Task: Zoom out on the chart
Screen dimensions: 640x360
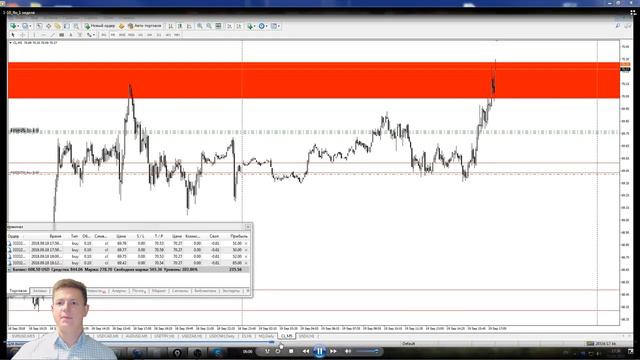Action: pos(209,26)
